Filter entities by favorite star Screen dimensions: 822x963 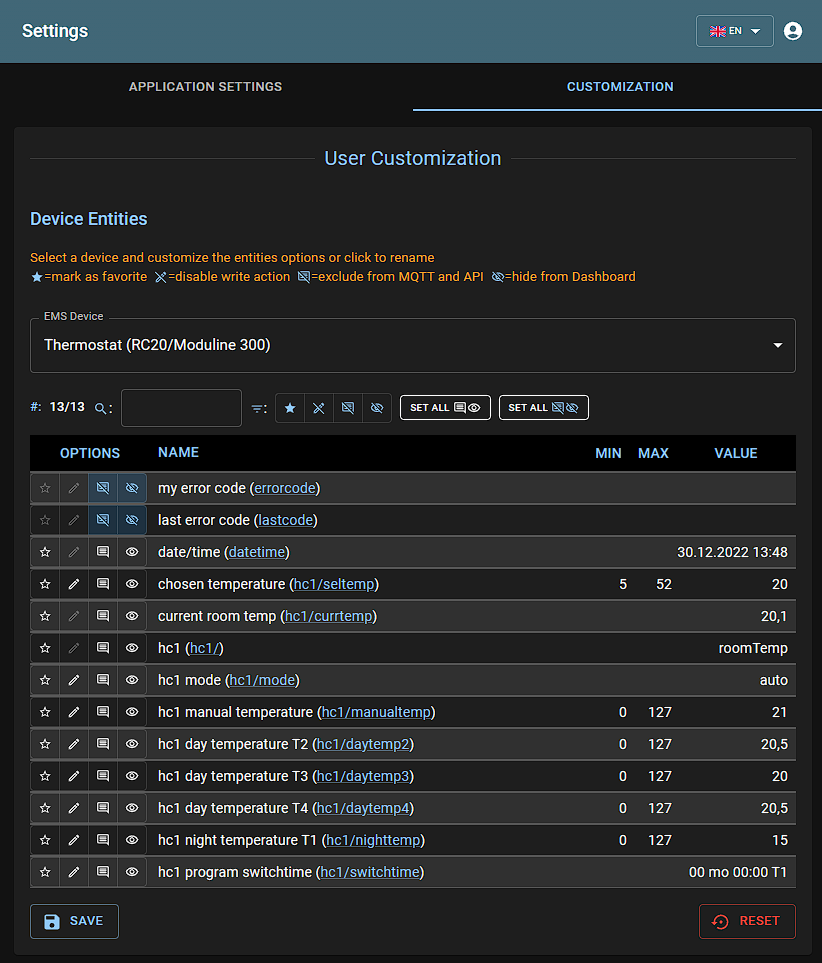coord(290,408)
